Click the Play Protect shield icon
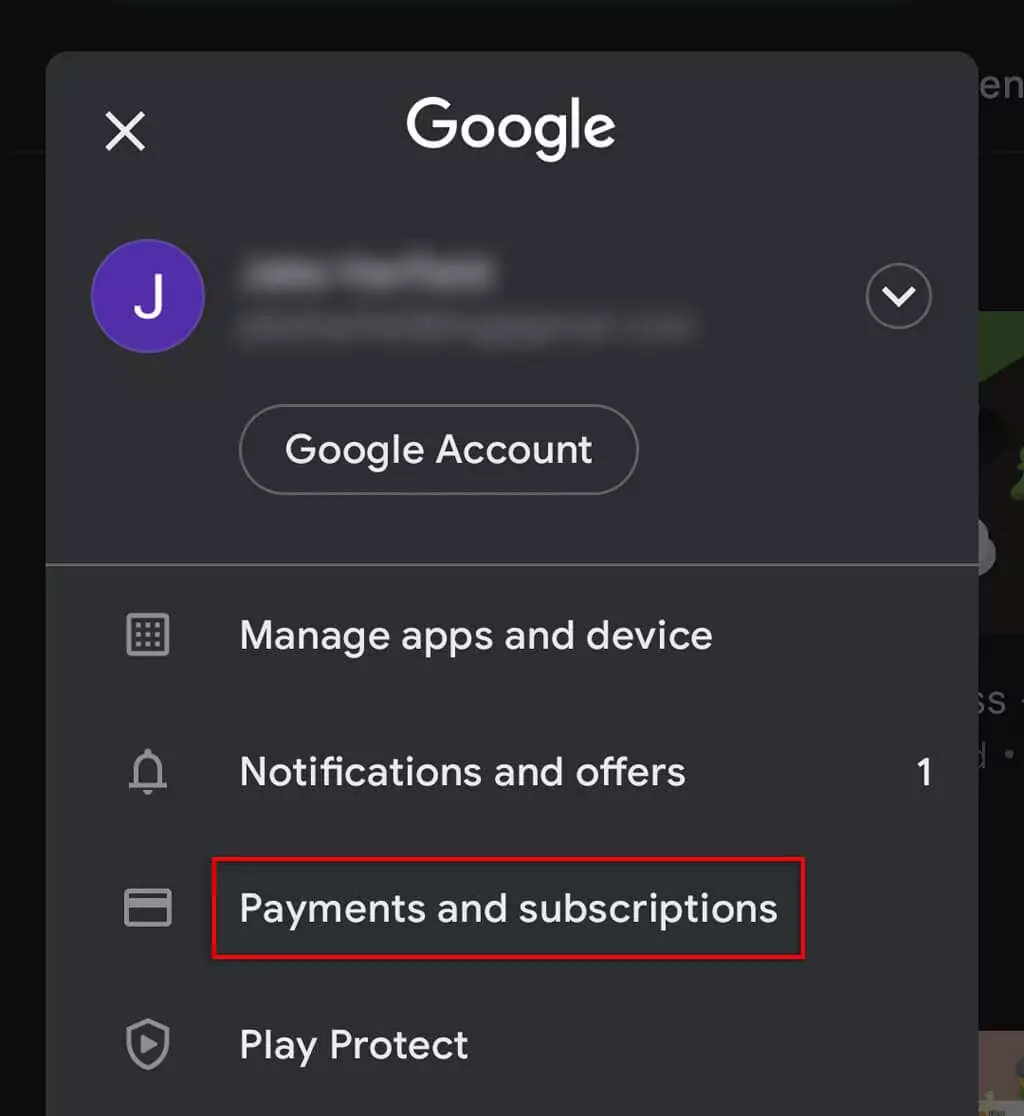This screenshot has height=1116, width=1024. [x=148, y=1044]
